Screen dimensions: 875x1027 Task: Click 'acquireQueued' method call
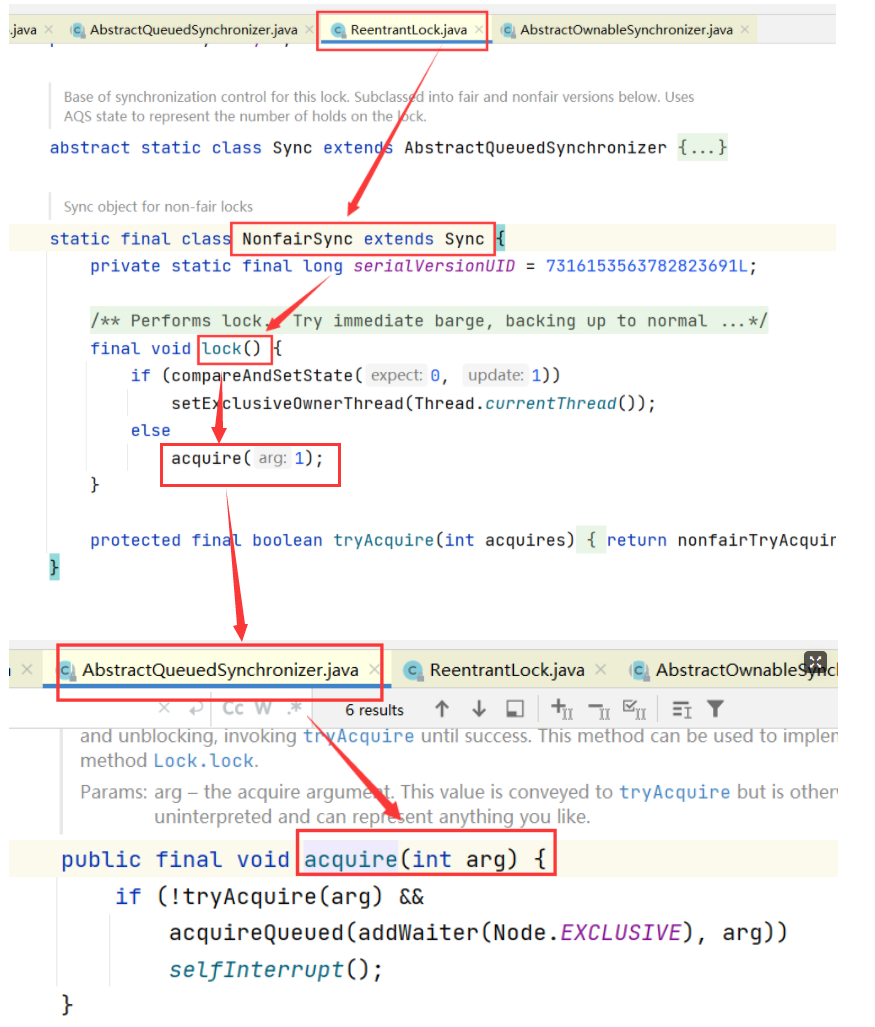click(256, 933)
